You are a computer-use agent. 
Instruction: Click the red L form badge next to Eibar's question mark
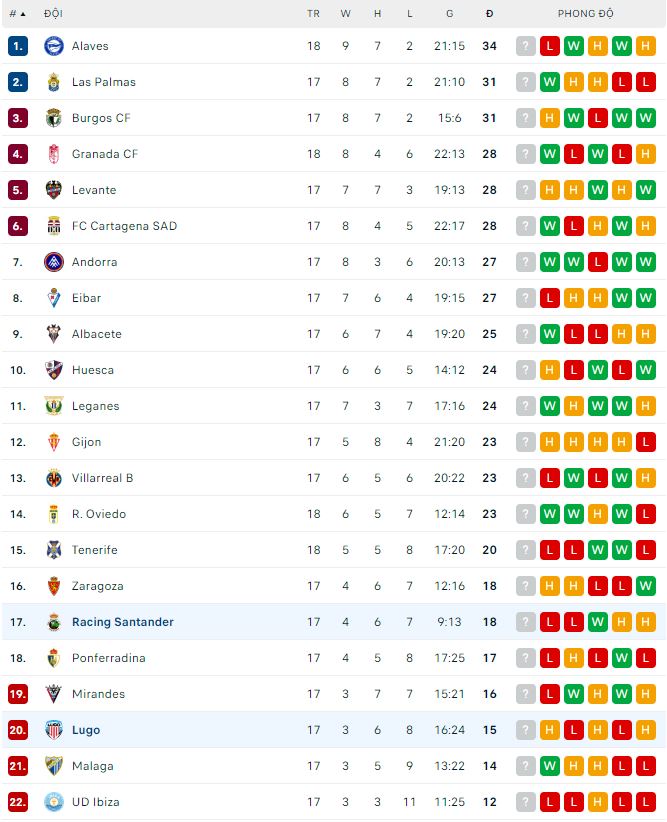point(550,298)
